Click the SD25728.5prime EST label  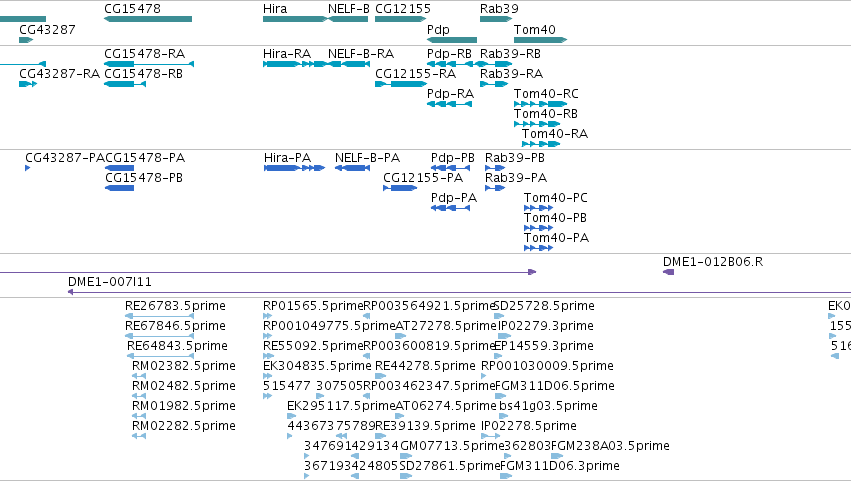pyautogui.click(x=544, y=306)
